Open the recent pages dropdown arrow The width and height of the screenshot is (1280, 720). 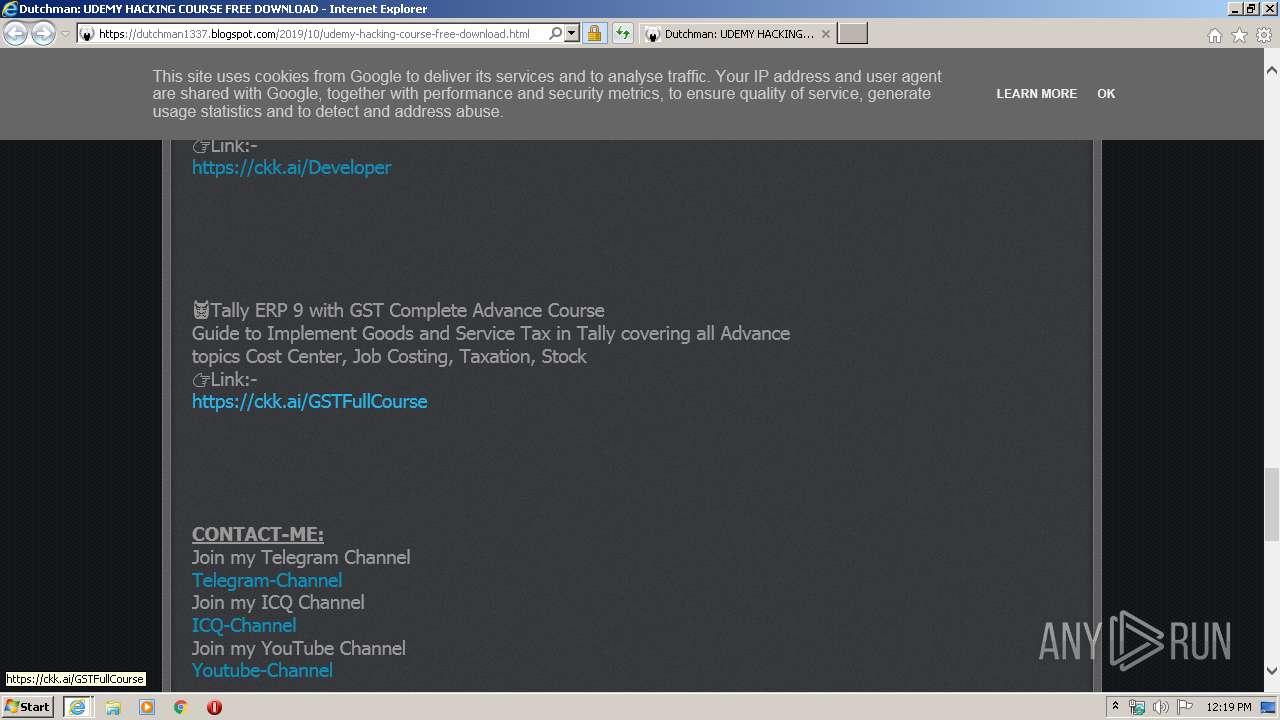(x=65, y=34)
